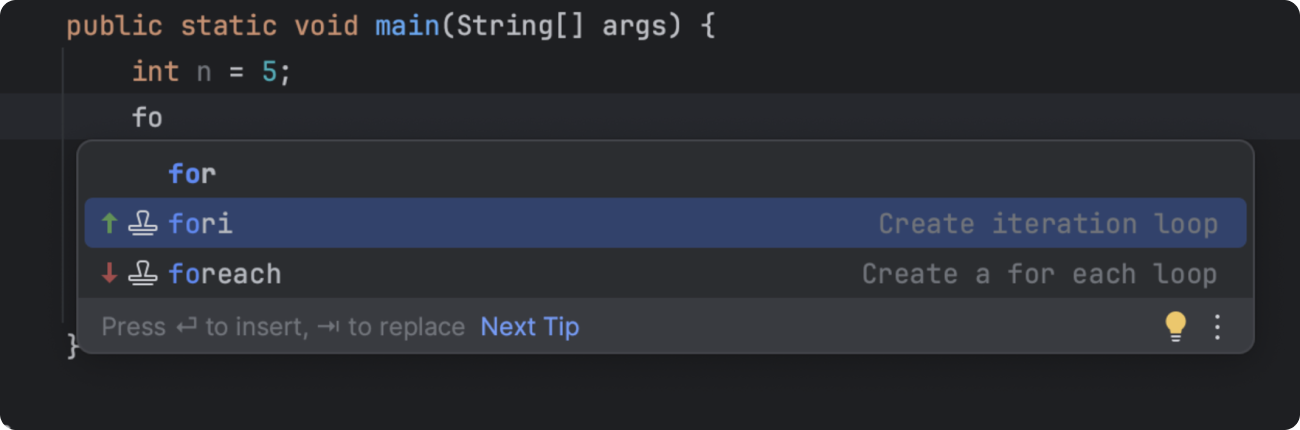The width and height of the screenshot is (1300, 430).
Task: Click the red down arrow beside foreach
Action: (x=110, y=274)
